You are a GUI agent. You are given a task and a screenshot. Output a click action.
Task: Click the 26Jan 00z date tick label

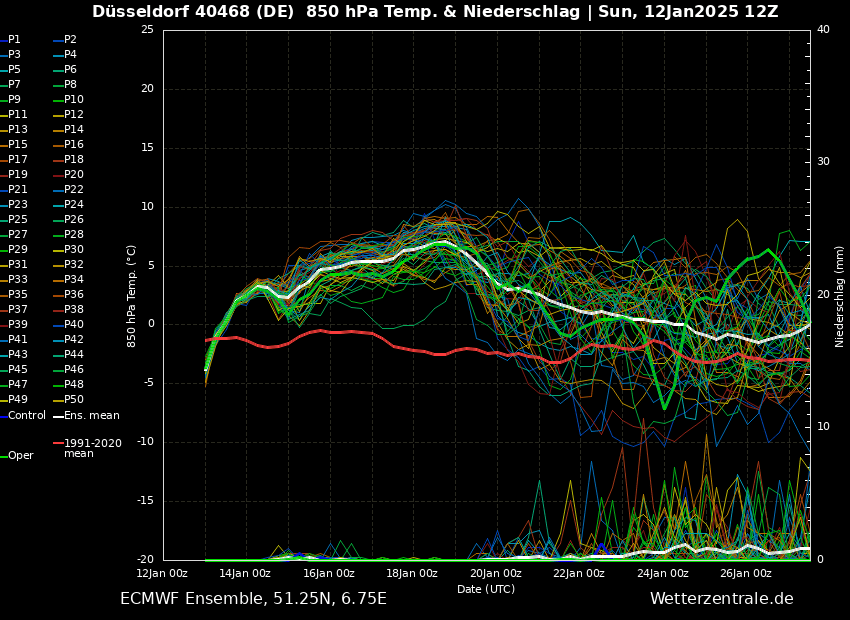click(x=746, y=574)
